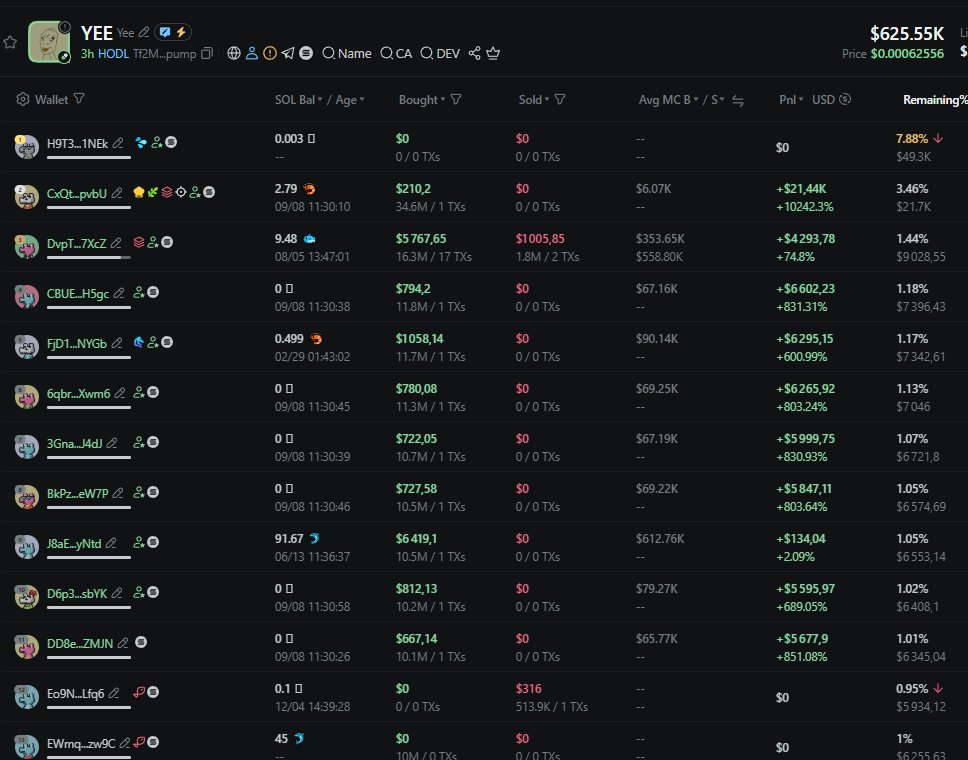
Task: Open Wallet column settings gear
Action: tap(23, 99)
